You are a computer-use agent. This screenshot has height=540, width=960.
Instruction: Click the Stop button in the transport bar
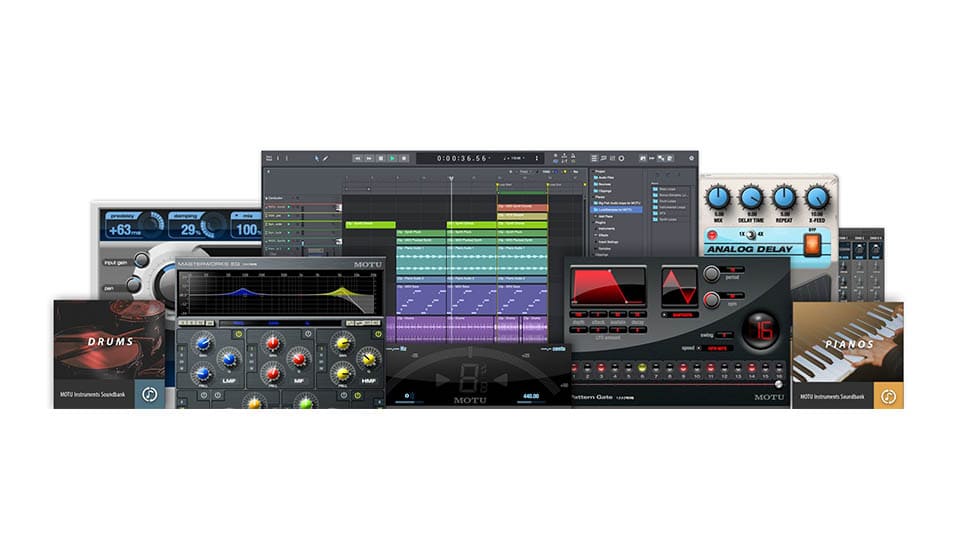click(380, 158)
